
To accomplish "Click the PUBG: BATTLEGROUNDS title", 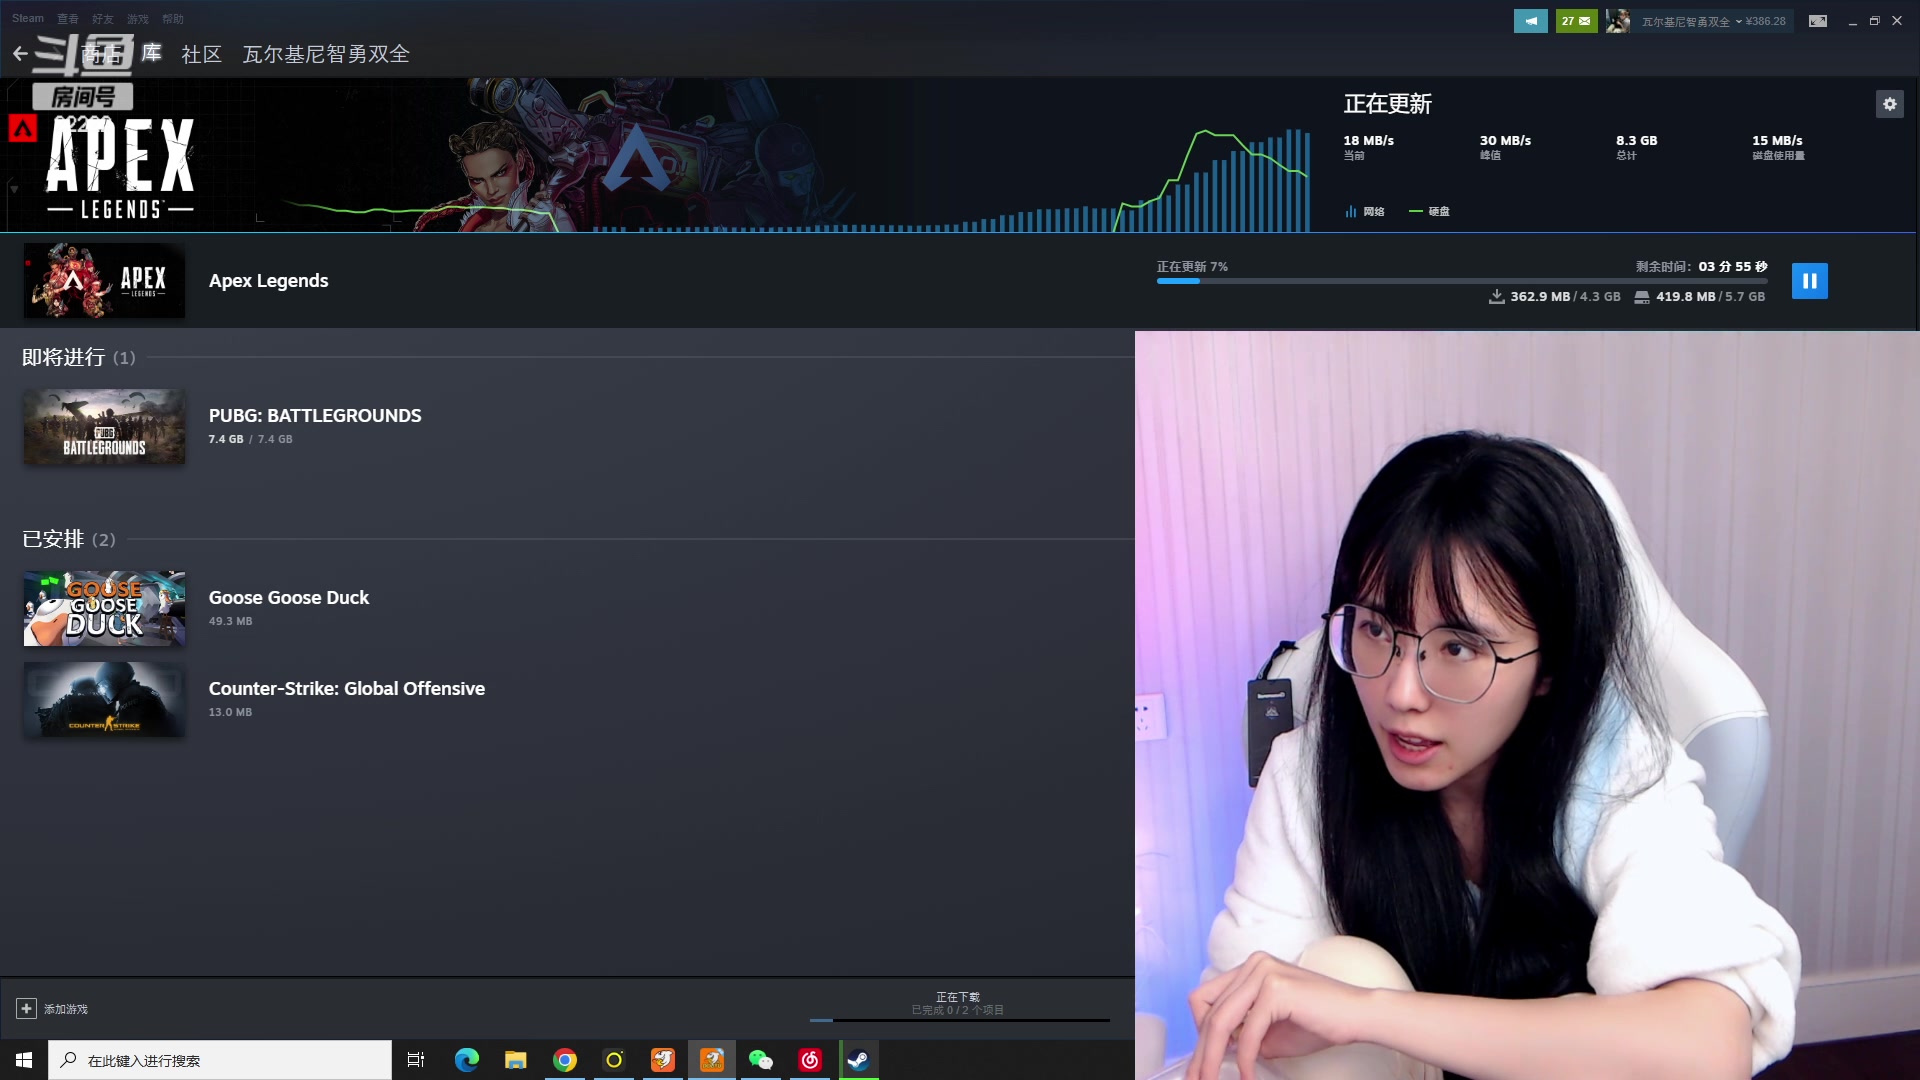I will 315,416.
